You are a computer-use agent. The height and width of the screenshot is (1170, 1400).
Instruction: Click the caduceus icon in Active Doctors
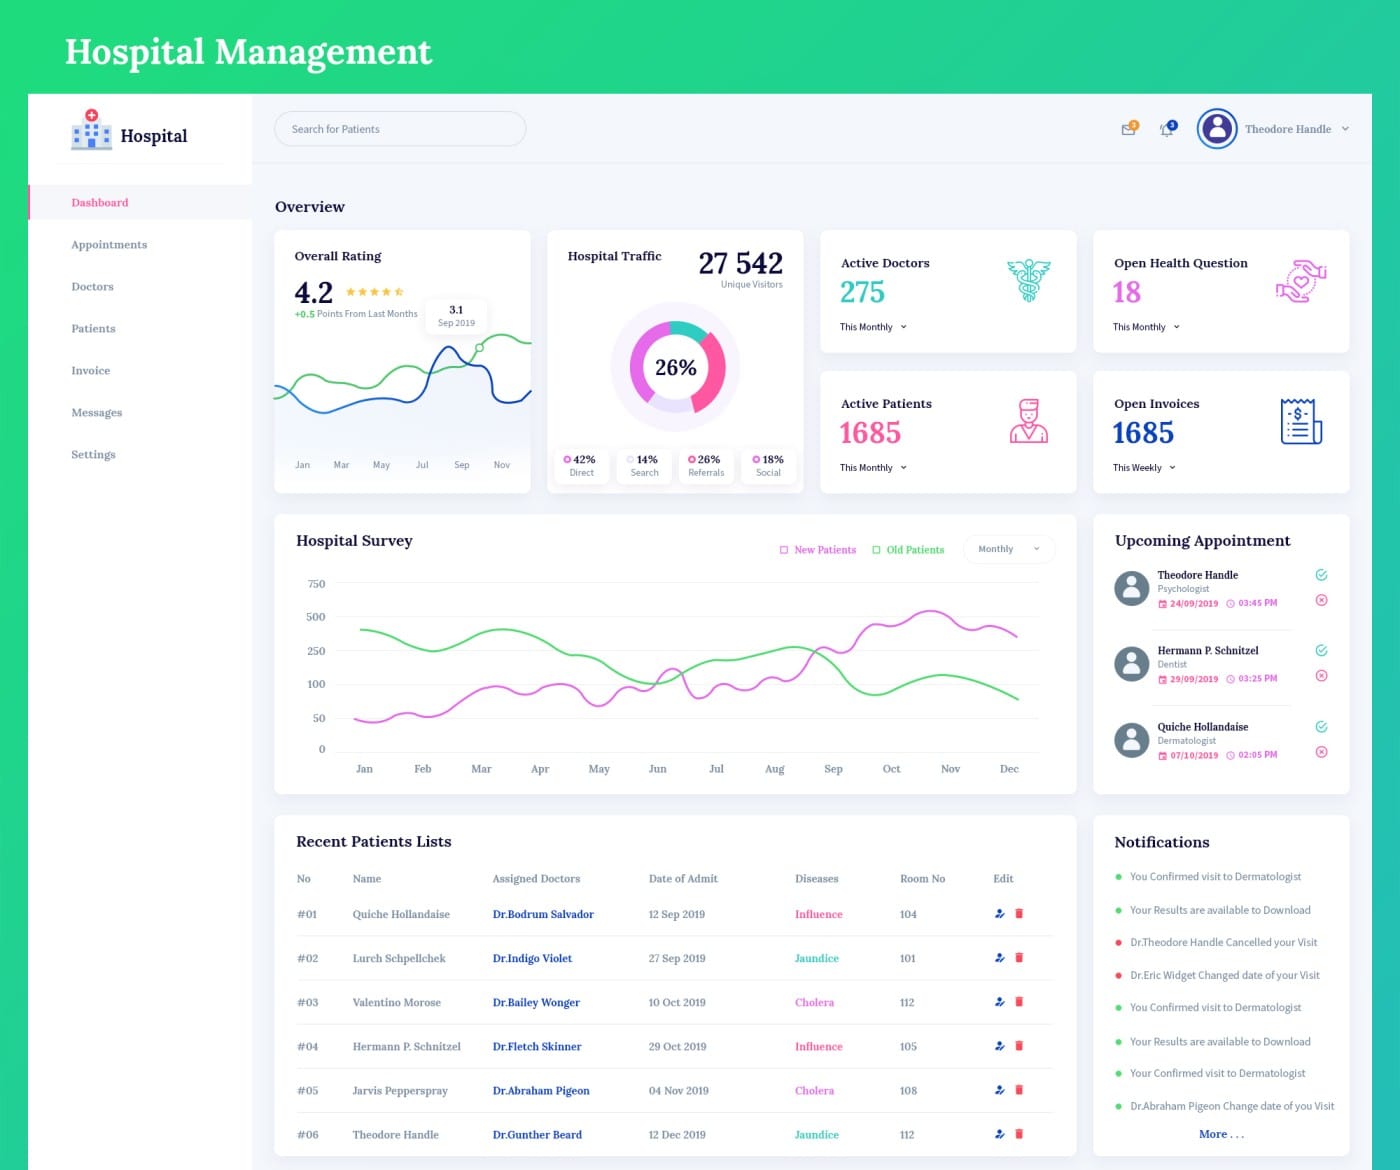(x=1029, y=280)
